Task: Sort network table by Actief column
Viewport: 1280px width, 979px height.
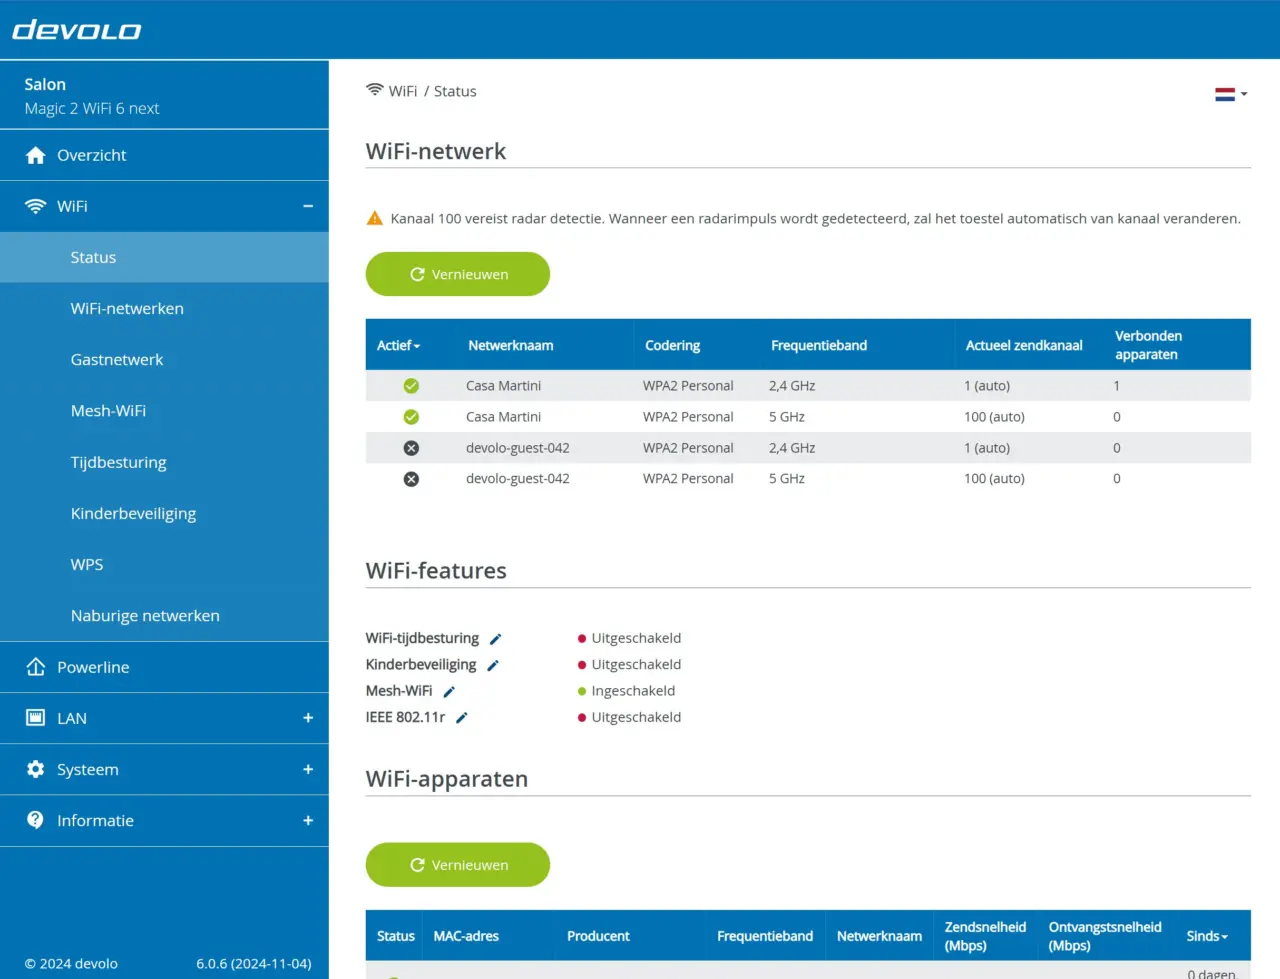Action: pyautogui.click(x=399, y=345)
